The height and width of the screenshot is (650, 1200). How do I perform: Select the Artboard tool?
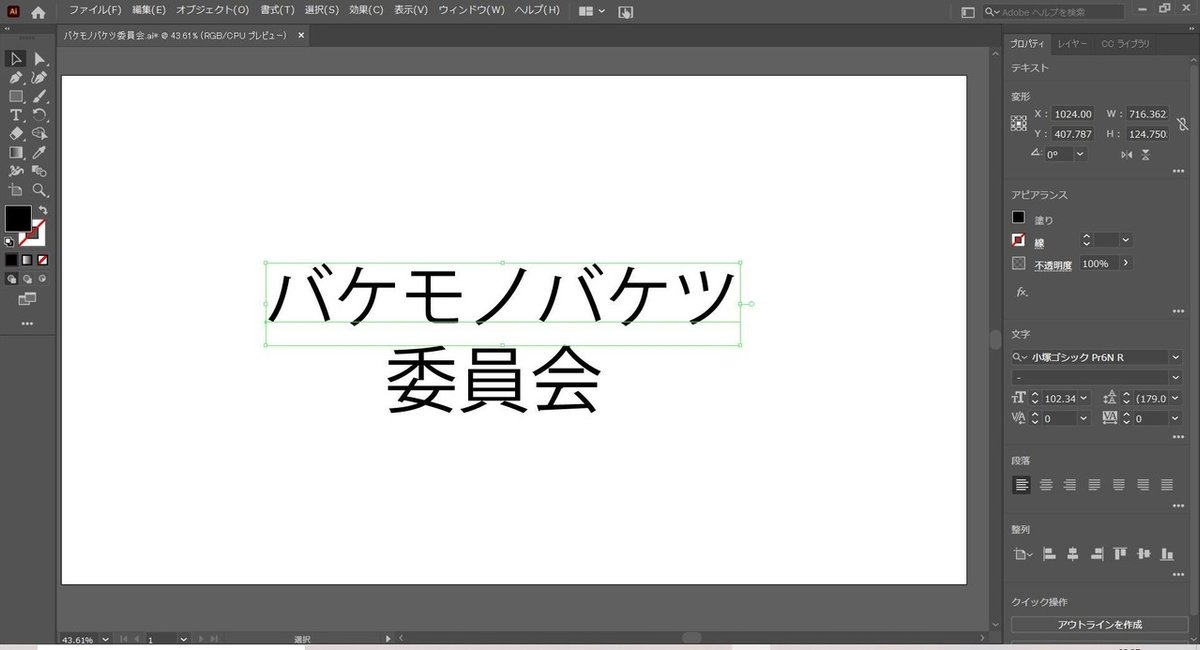(16, 189)
